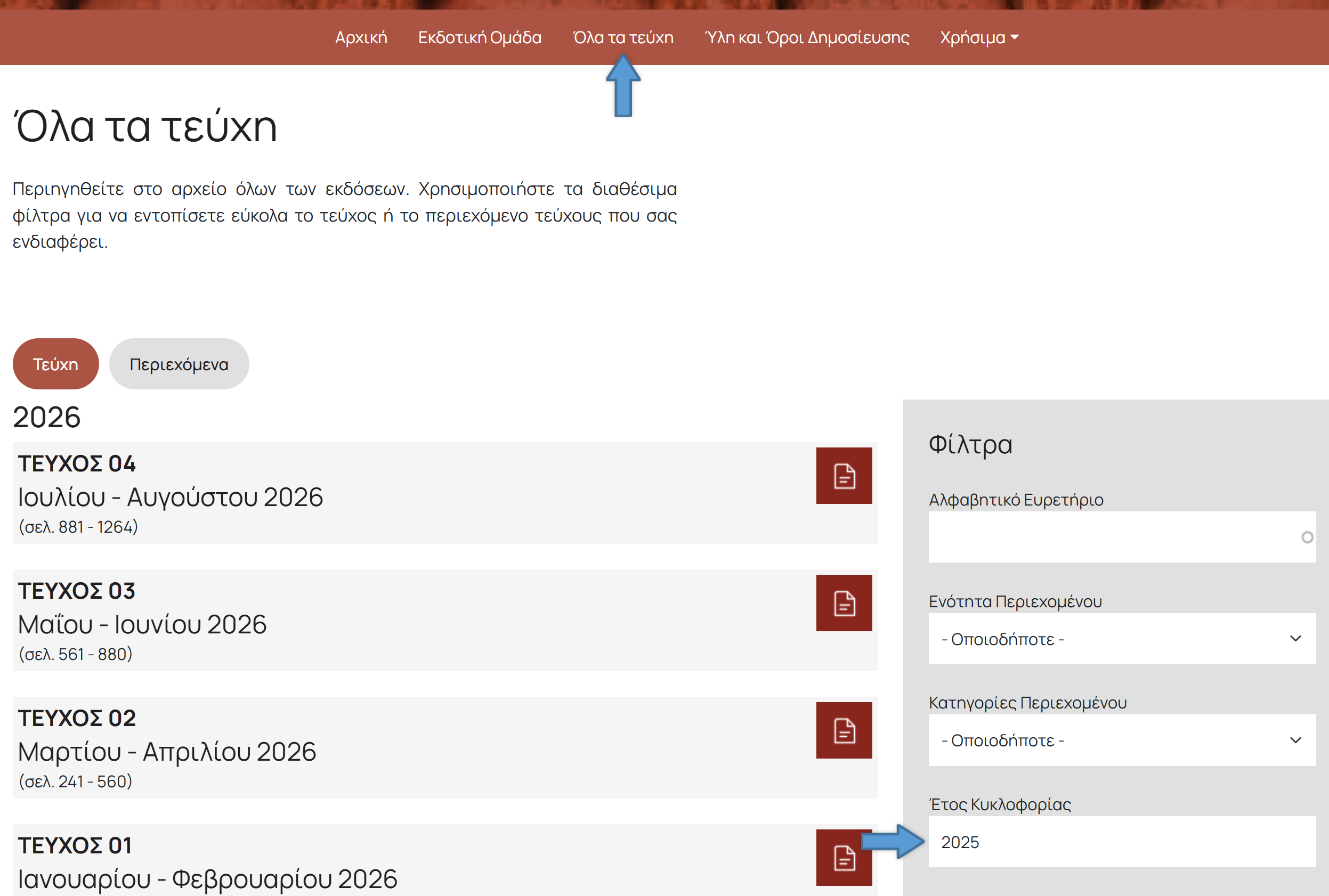
Task: Open issue Μαΐου - Ιουνίου 2026
Action: (143, 625)
